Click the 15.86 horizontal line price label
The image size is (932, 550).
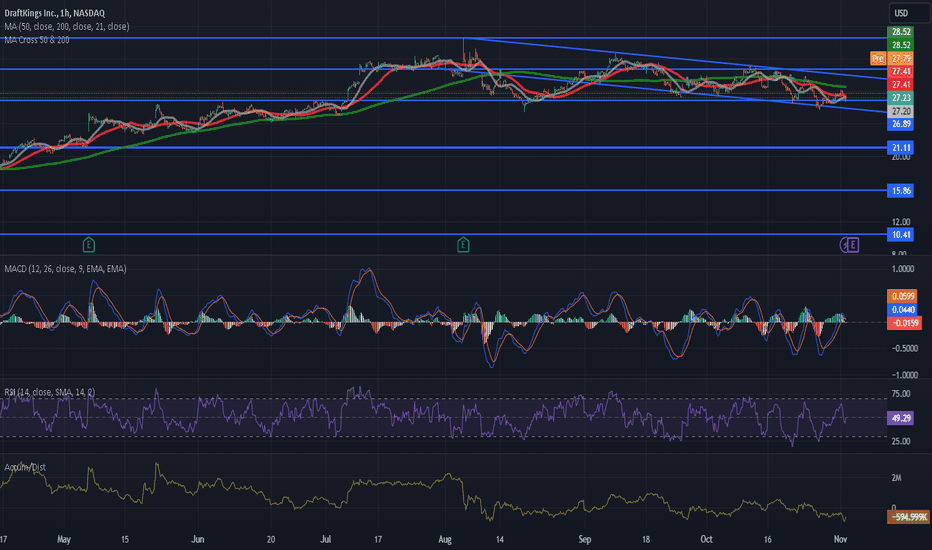(x=900, y=191)
